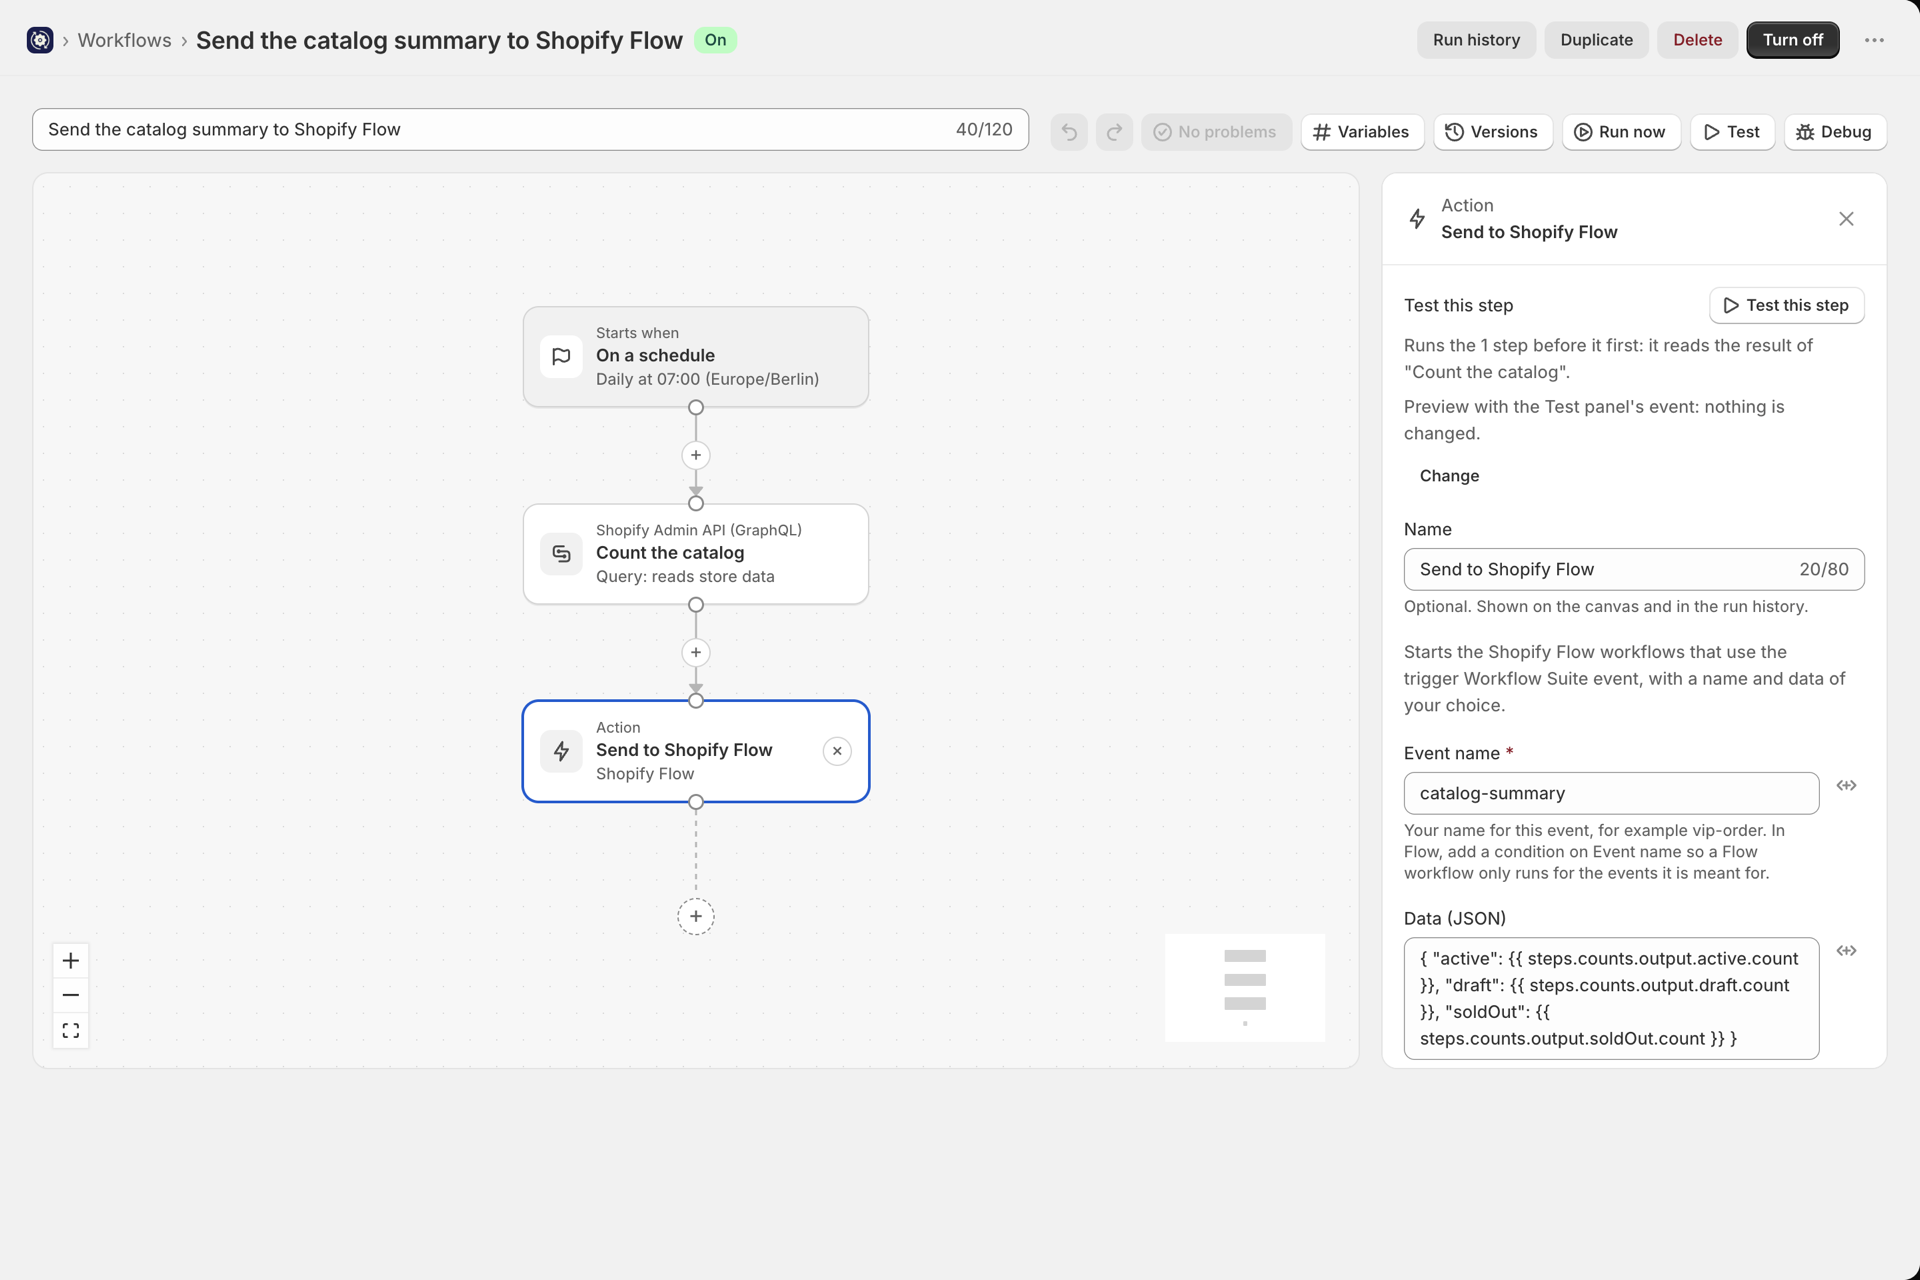This screenshot has height=1280, width=1920.
Task: Insert variable into Data JSON
Action: coord(1846,951)
